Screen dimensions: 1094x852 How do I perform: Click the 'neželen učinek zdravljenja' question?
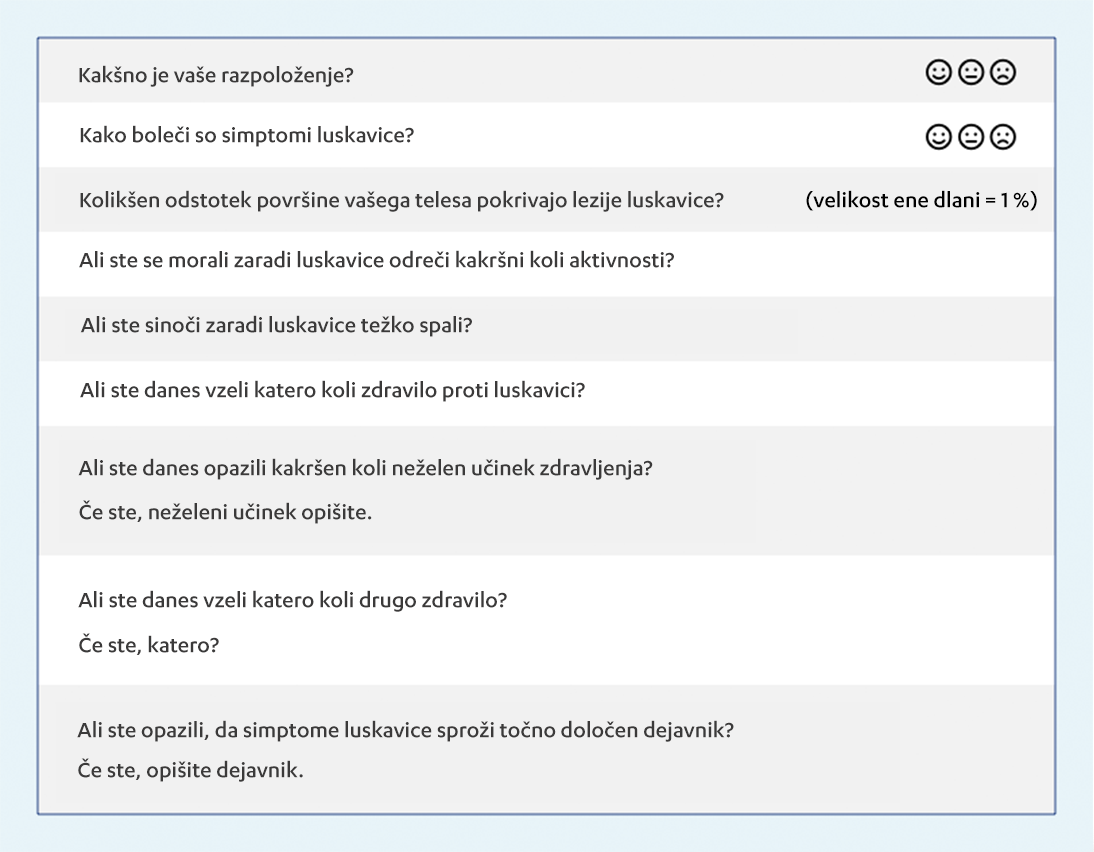365,468
